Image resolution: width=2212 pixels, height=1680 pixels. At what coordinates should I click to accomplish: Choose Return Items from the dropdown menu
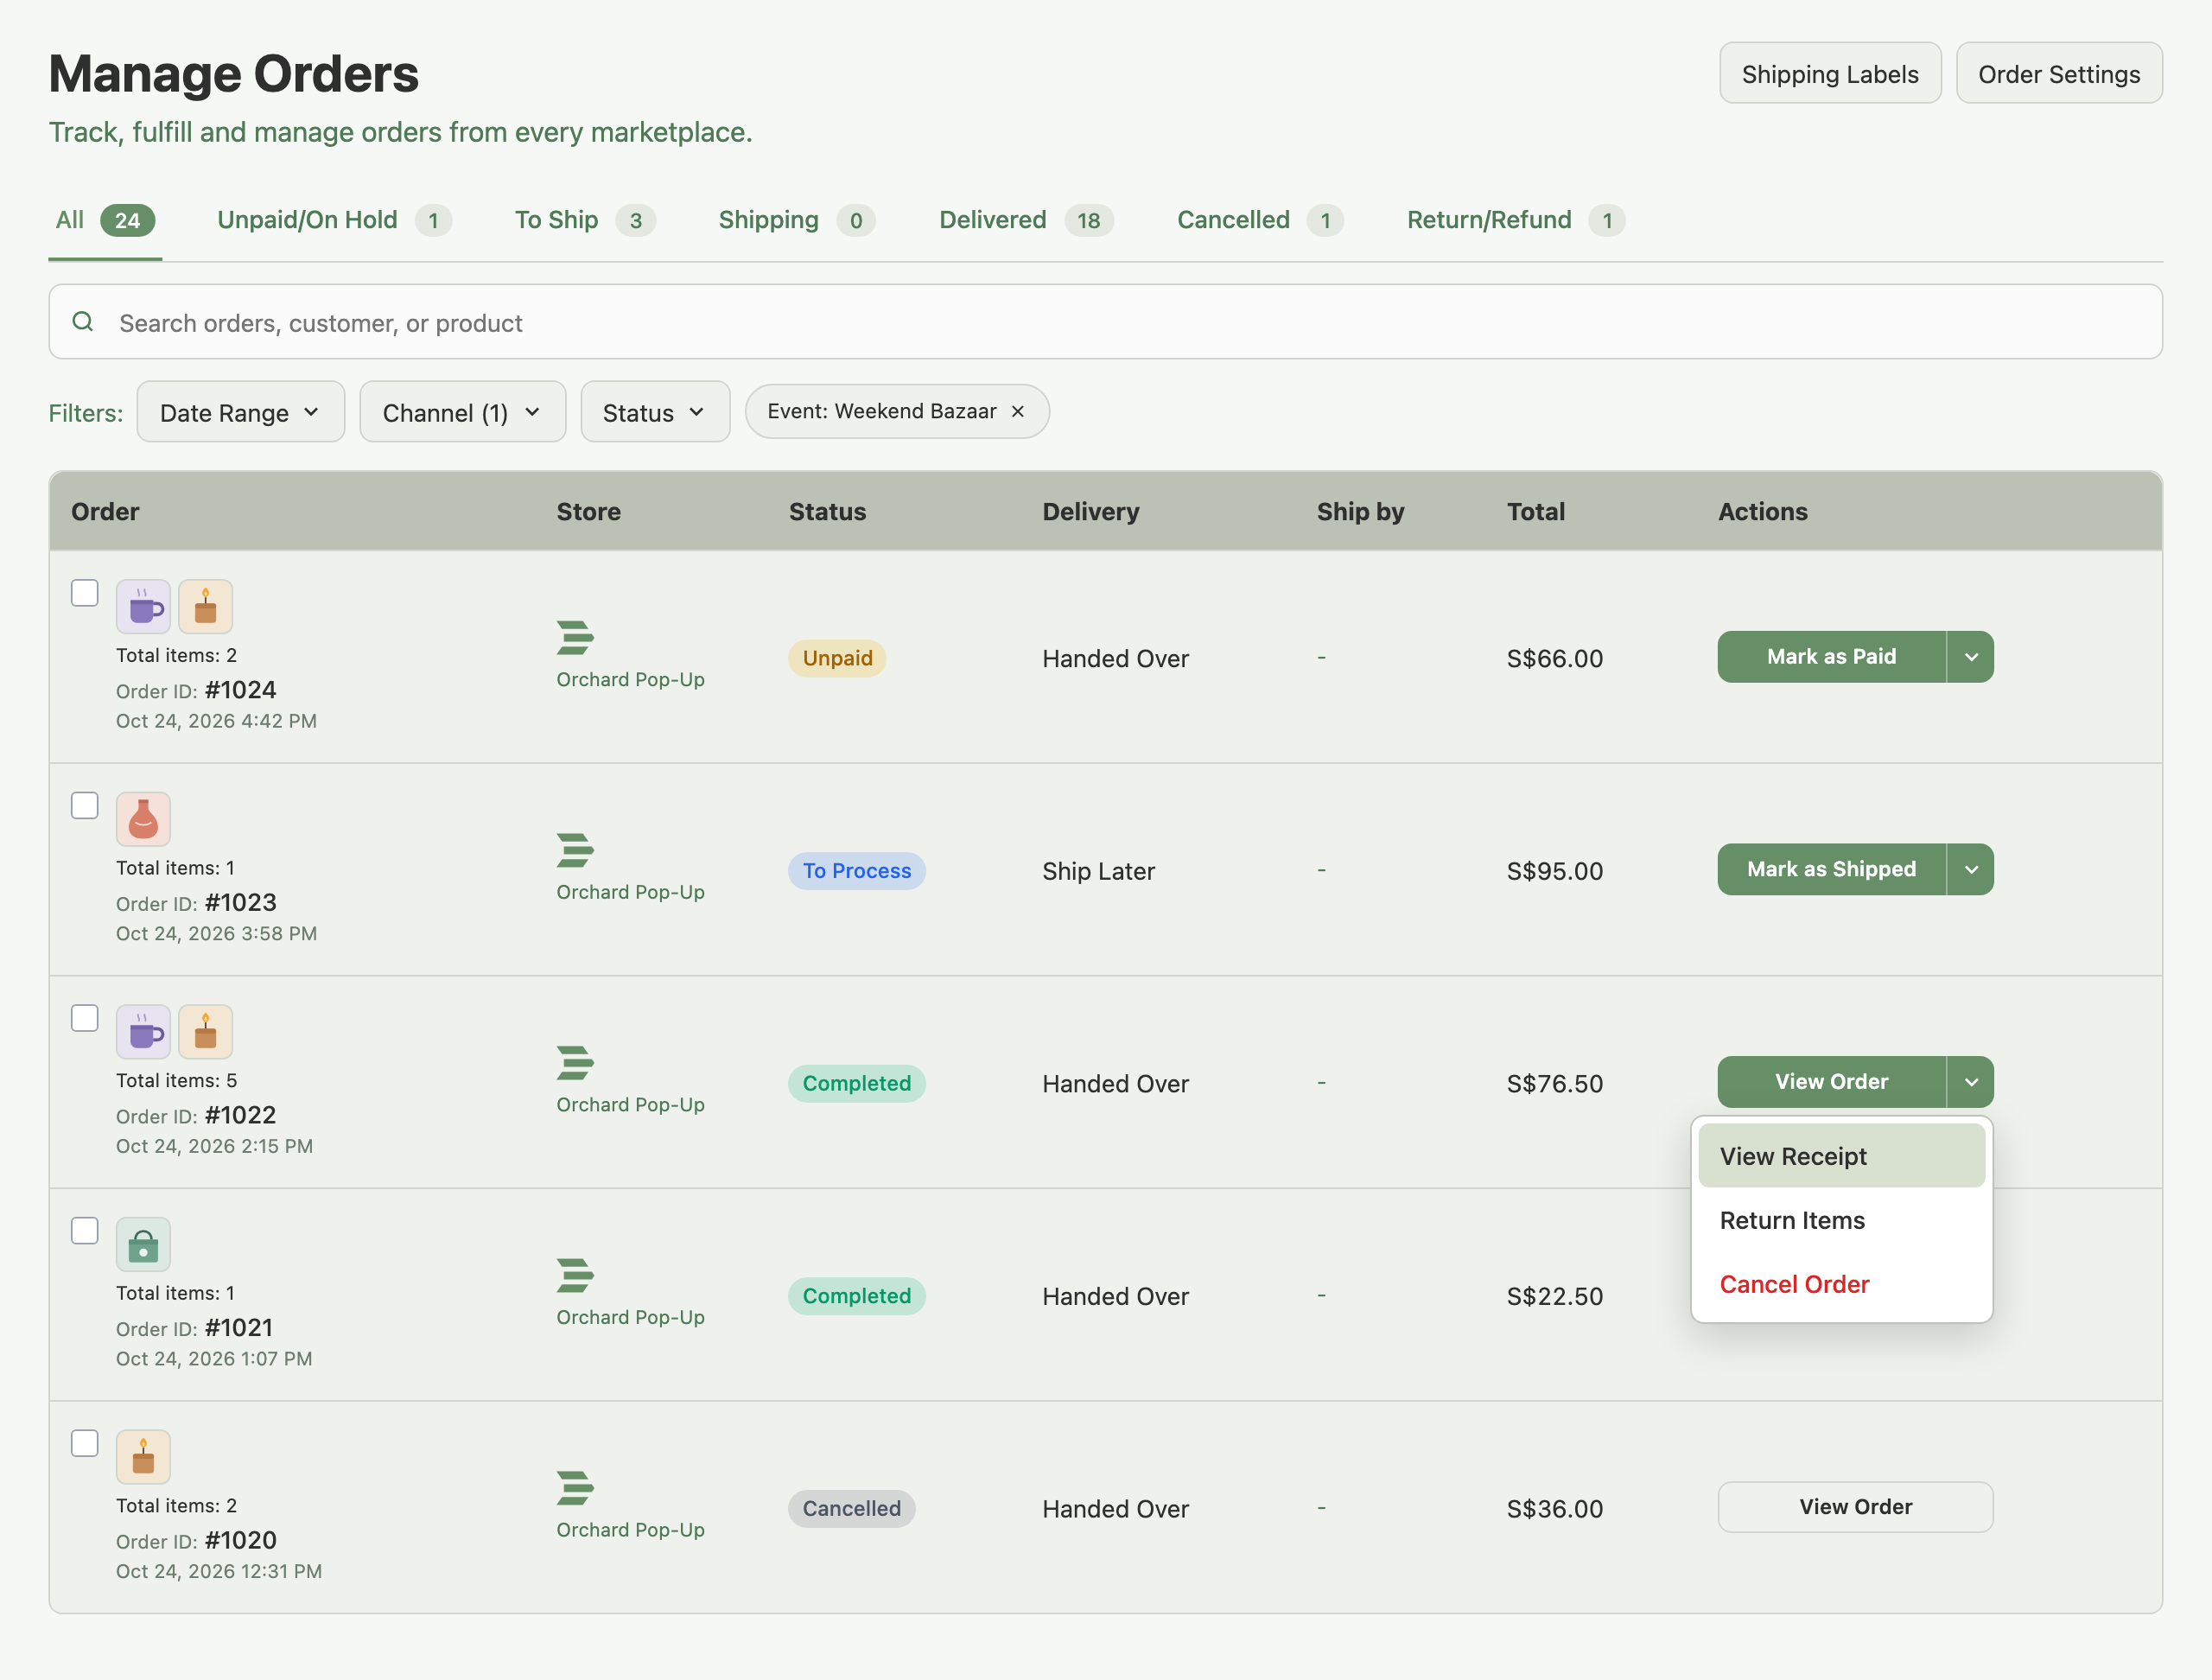(1841, 1220)
